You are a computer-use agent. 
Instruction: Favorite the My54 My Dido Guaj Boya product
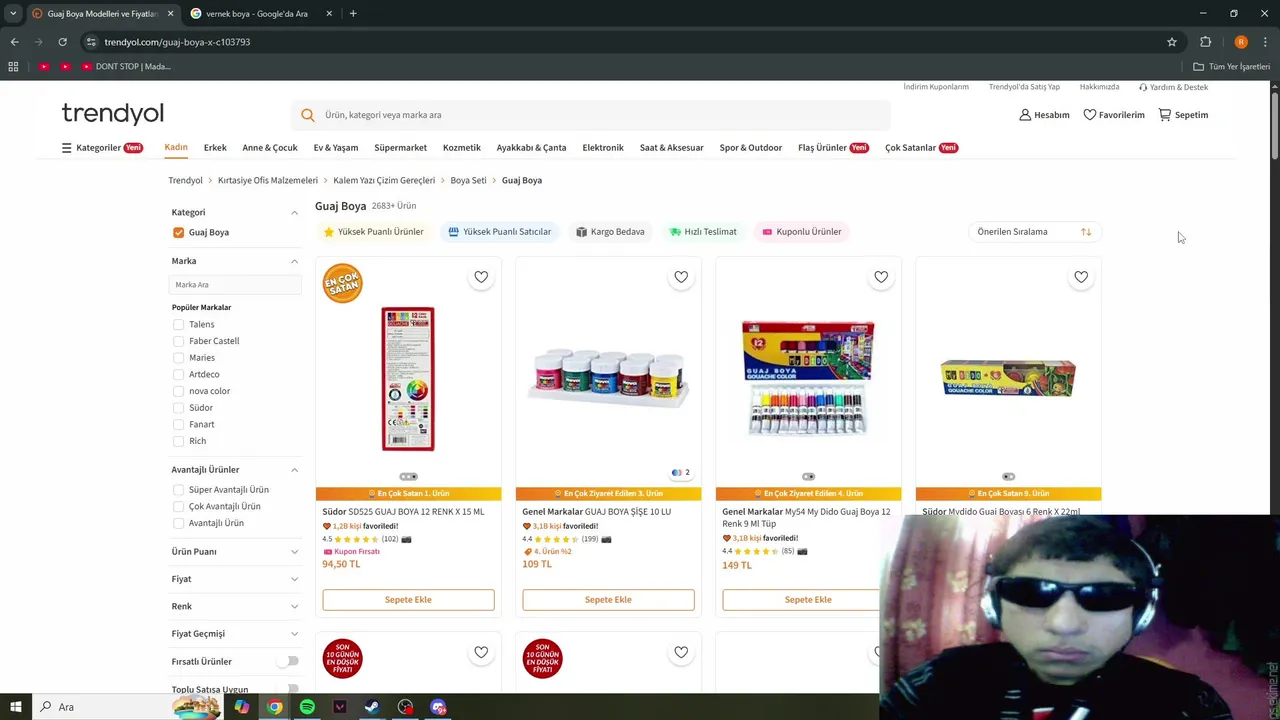pyautogui.click(x=881, y=277)
